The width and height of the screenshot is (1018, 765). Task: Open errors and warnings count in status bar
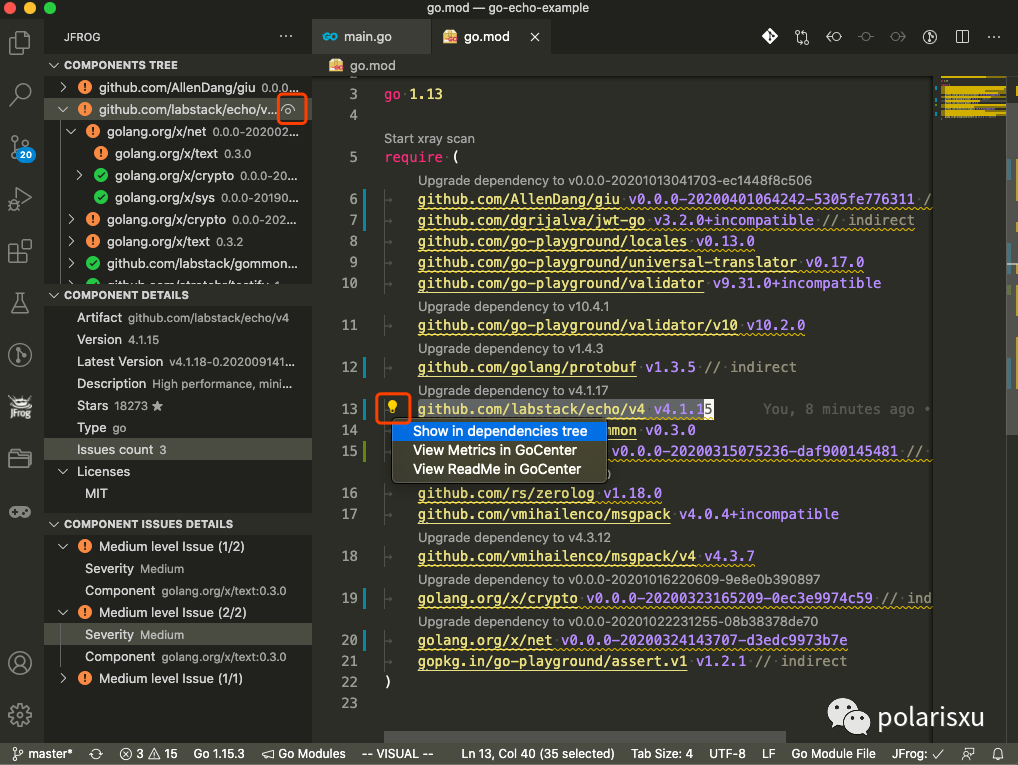click(x=149, y=754)
